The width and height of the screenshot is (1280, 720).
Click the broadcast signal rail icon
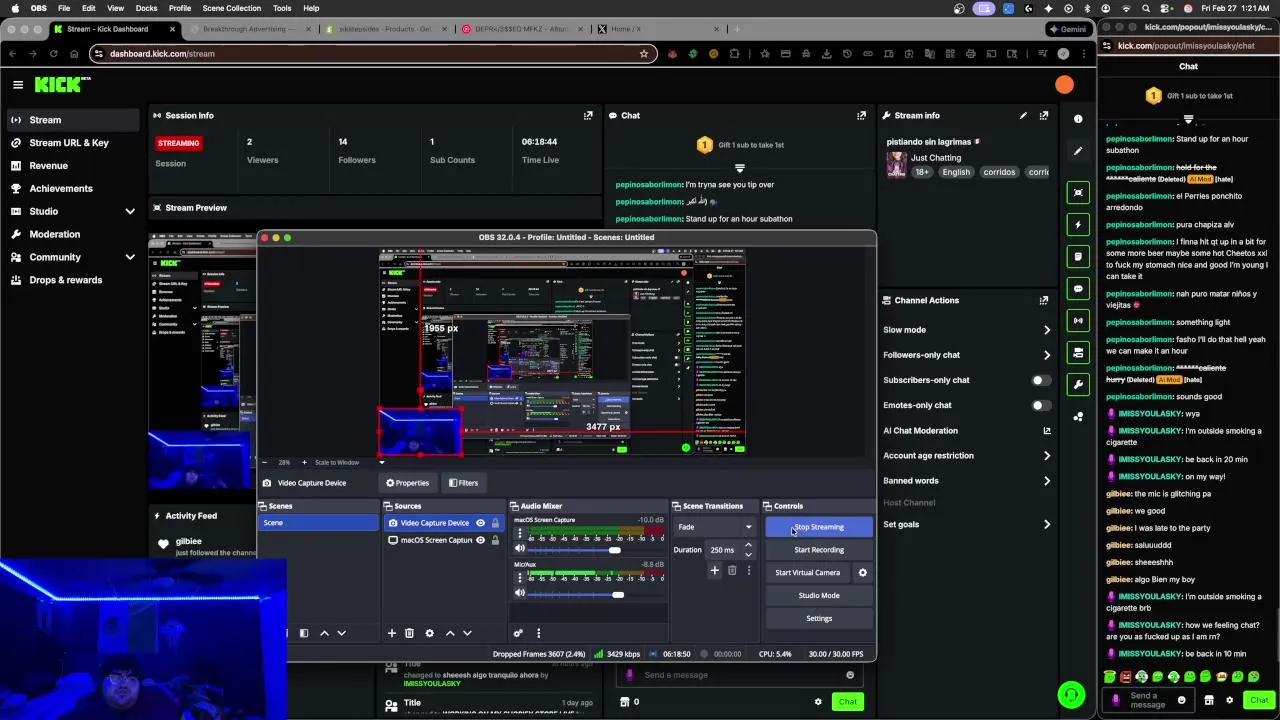(x=1078, y=321)
